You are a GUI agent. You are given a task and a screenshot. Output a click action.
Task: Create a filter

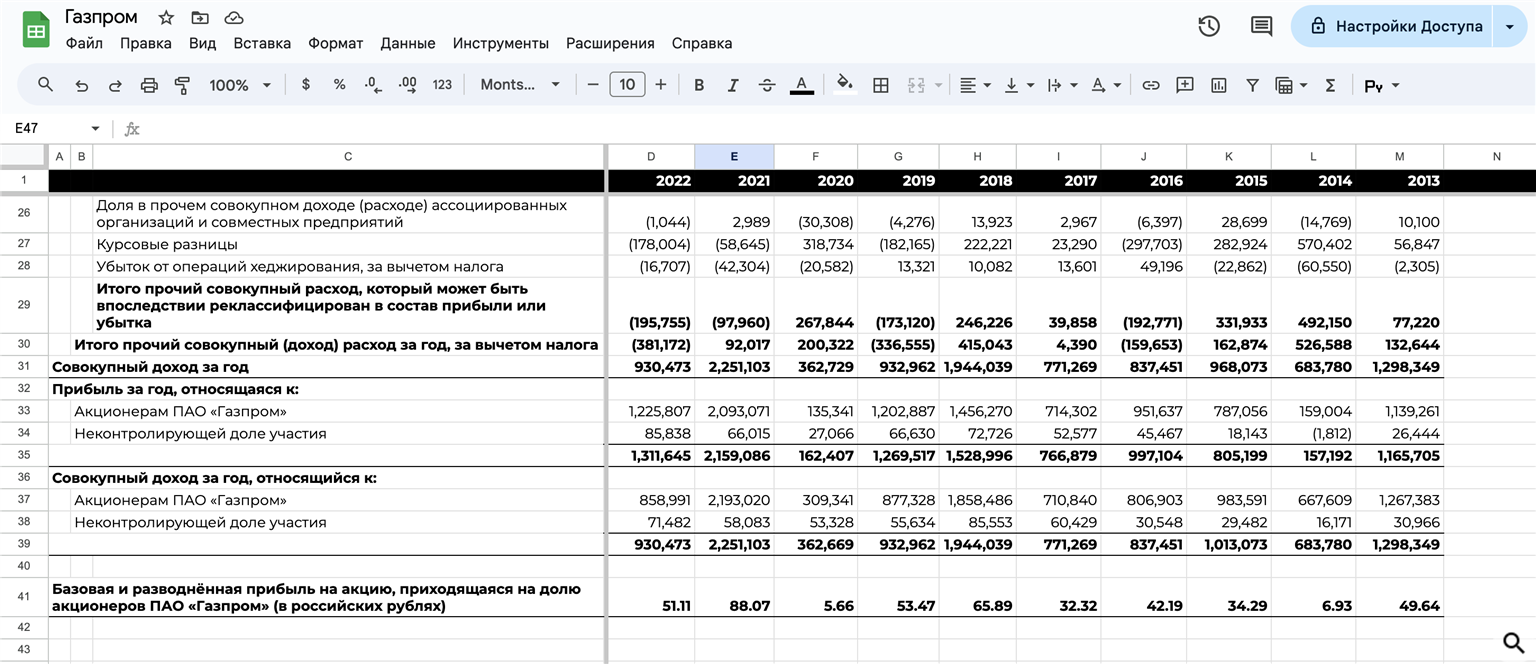tap(1252, 85)
